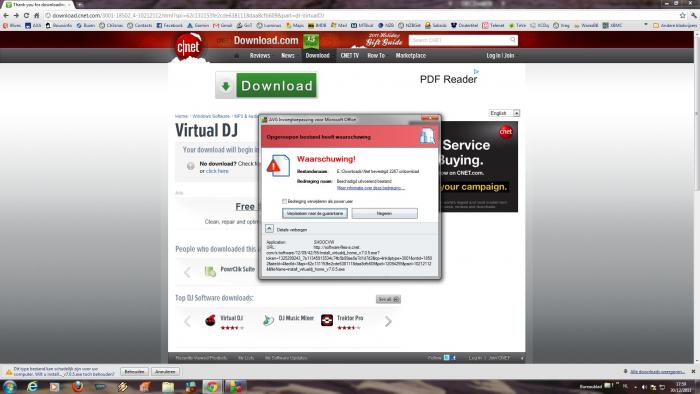Click the search magnifier in CNET search box
This screenshot has width=700, height=394.
tap(513, 40)
